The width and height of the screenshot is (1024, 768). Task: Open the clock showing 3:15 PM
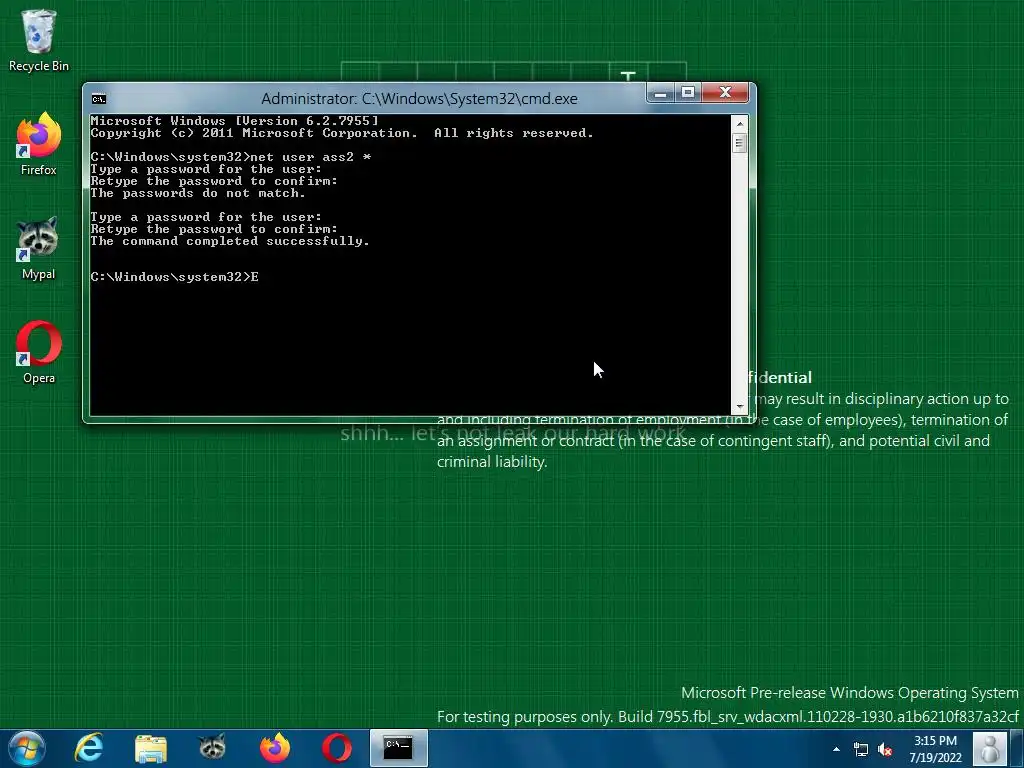coord(935,741)
